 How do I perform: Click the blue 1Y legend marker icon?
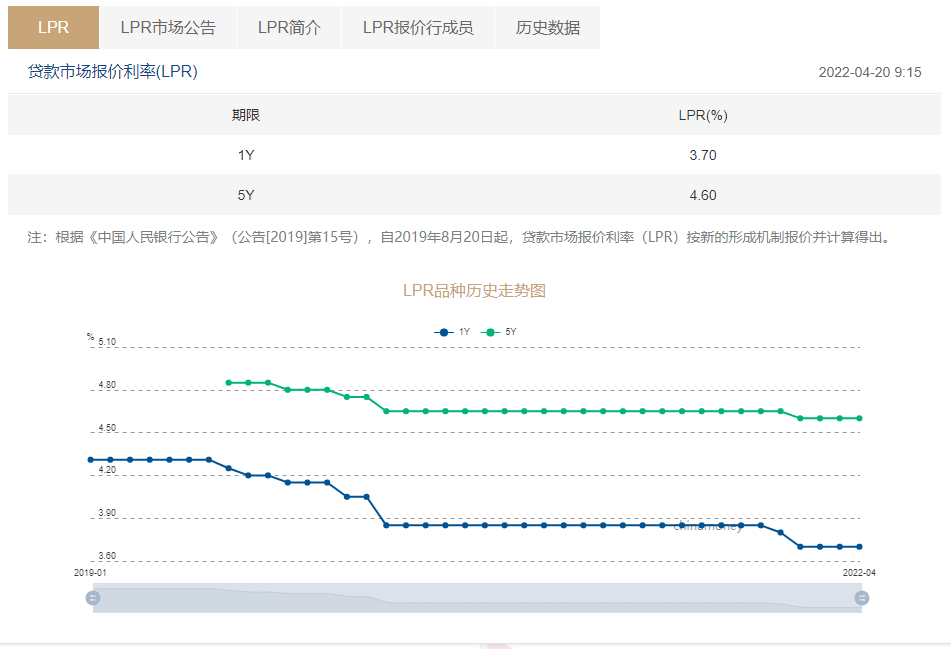444,332
